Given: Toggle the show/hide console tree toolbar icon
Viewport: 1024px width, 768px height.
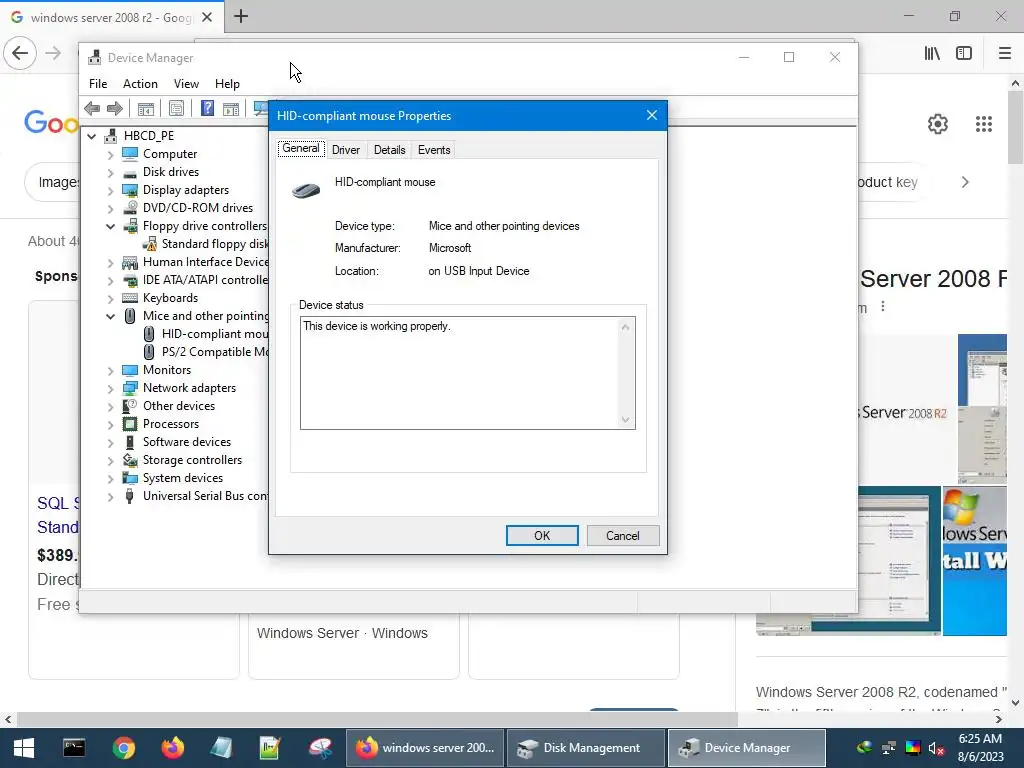Looking at the screenshot, I should (x=146, y=108).
